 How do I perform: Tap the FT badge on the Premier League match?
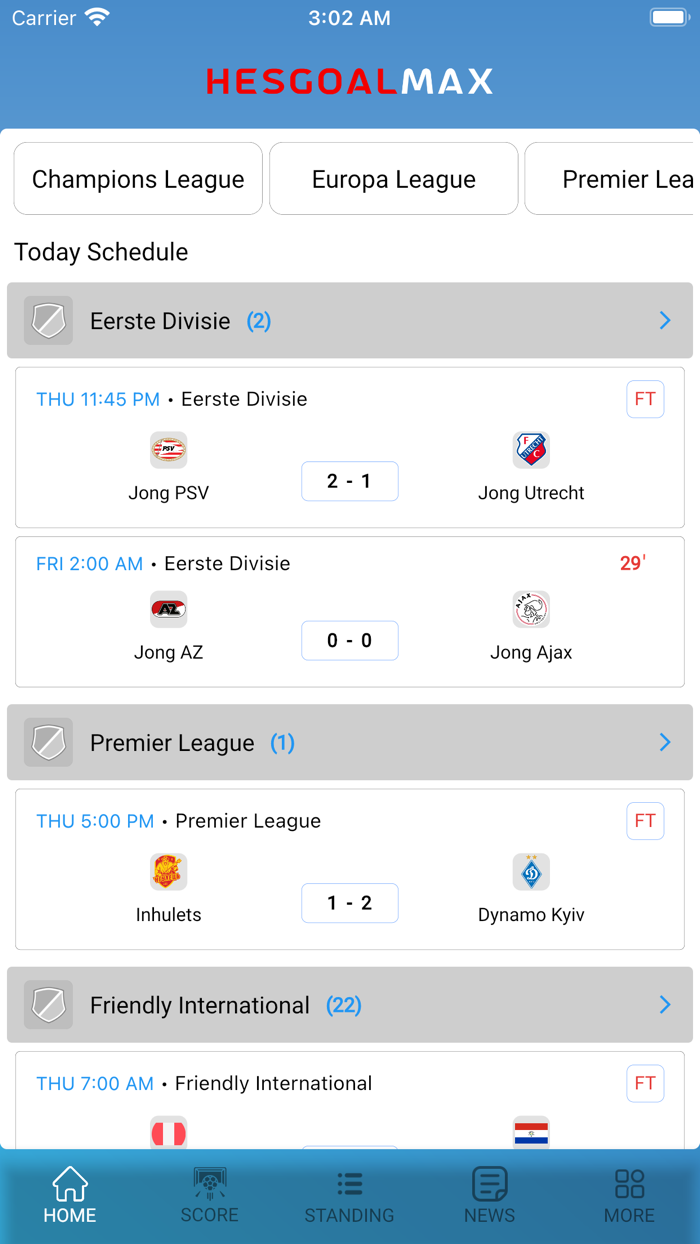click(645, 820)
